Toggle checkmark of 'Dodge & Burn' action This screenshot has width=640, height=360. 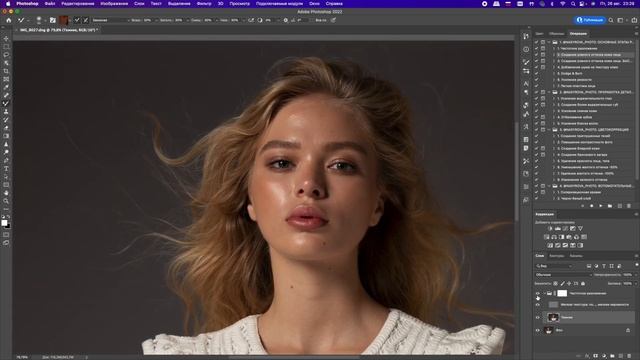tap(536, 73)
